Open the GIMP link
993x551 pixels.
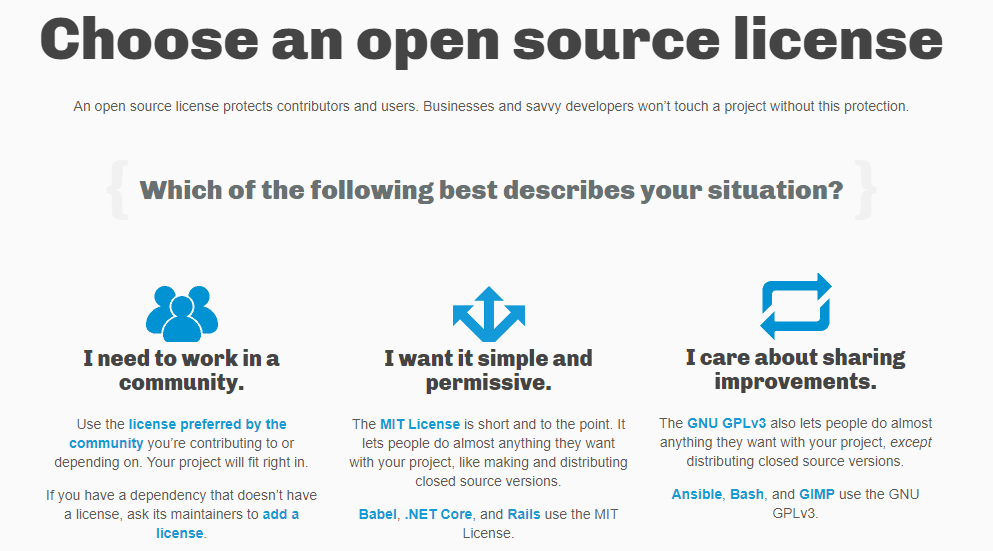click(x=817, y=495)
